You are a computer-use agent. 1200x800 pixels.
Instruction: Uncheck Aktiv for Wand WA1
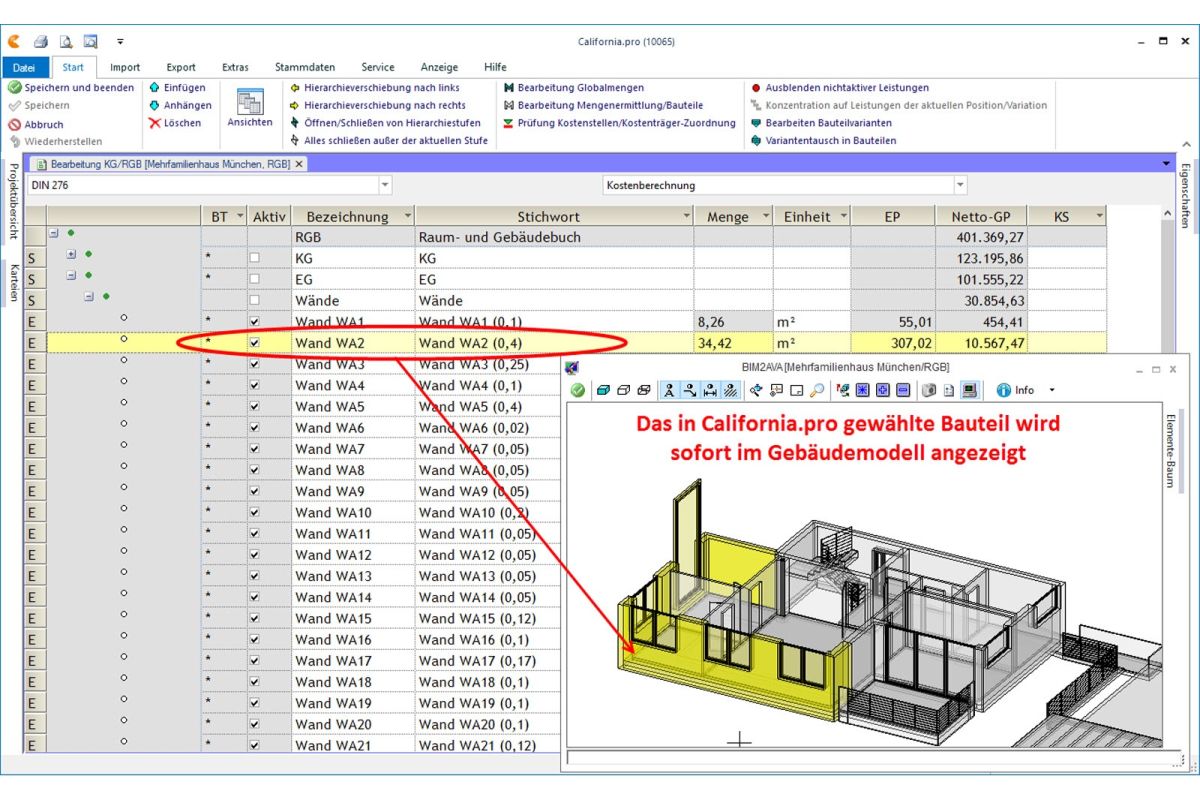pyautogui.click(x=254, y=321)
